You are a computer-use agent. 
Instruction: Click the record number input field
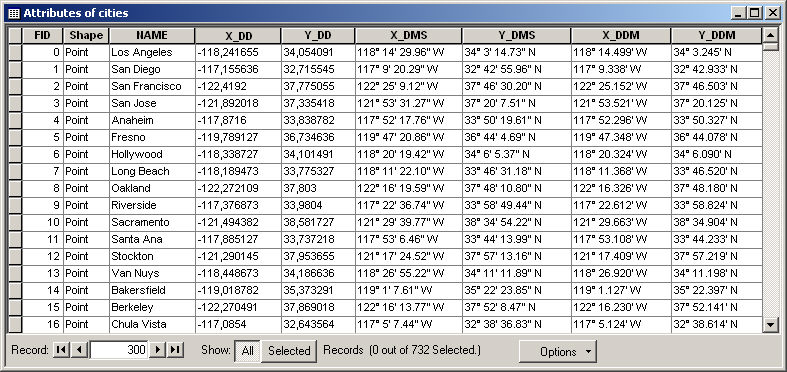tap(119, 350)
